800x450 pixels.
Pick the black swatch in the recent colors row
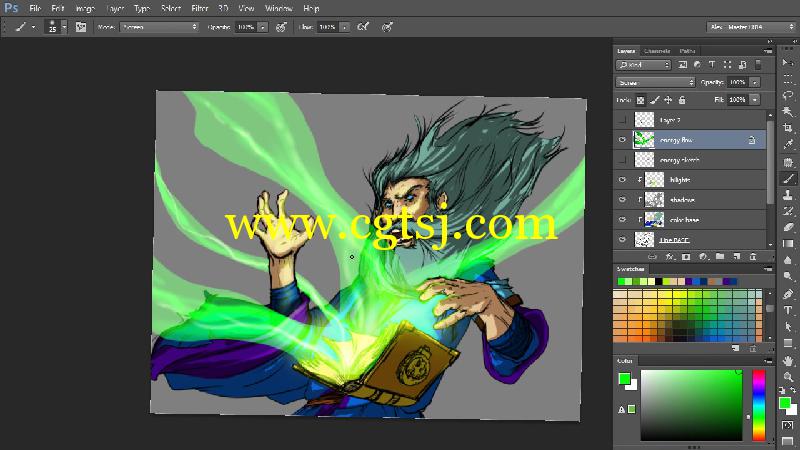659,281
